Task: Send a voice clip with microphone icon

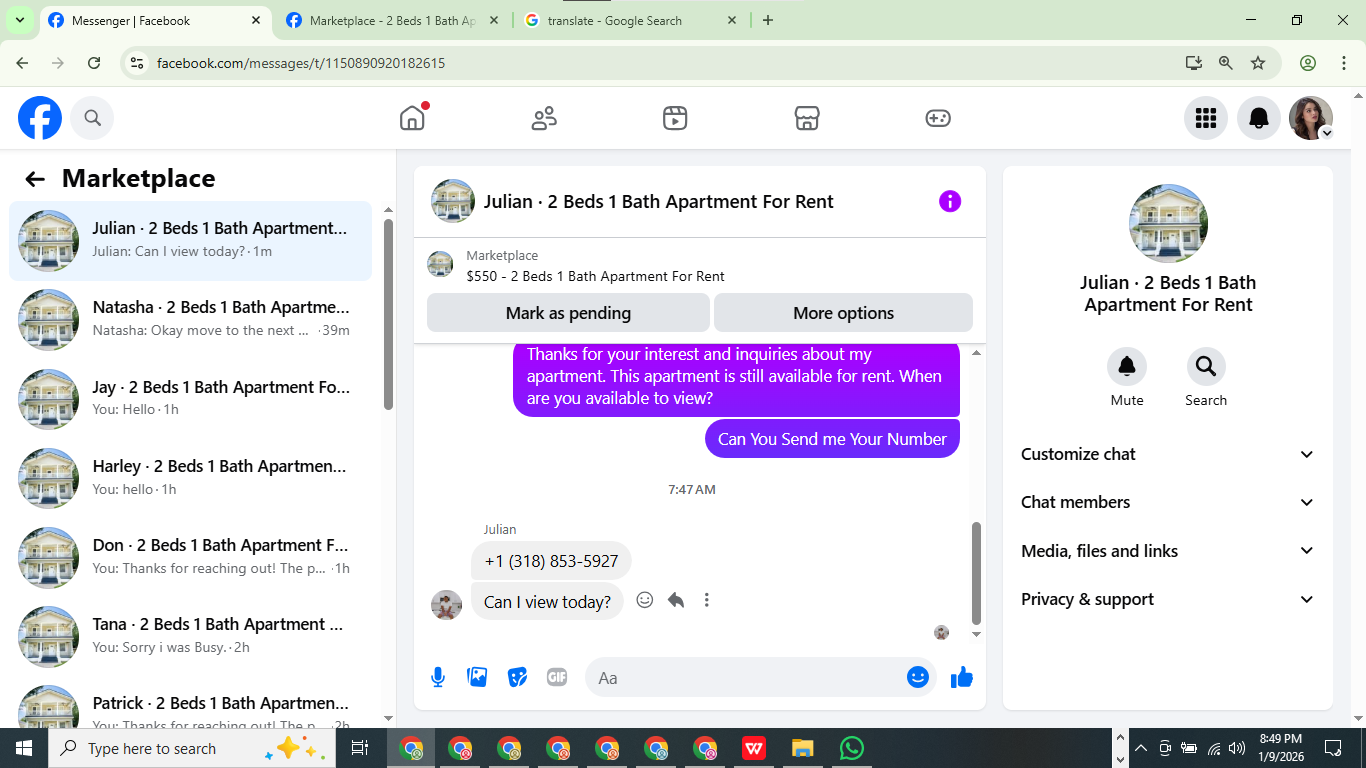Action: (438, 678)
